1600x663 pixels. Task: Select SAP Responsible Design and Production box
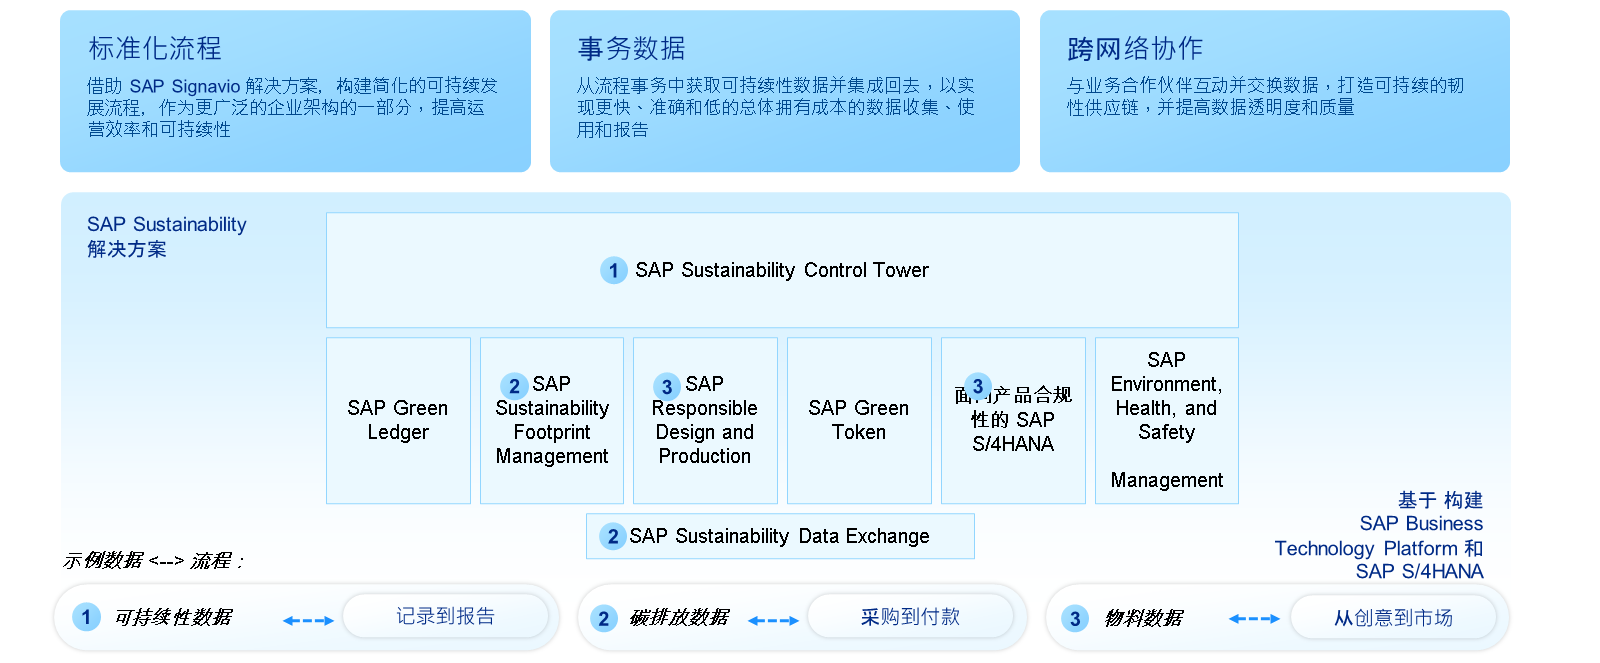pos(705,420)
